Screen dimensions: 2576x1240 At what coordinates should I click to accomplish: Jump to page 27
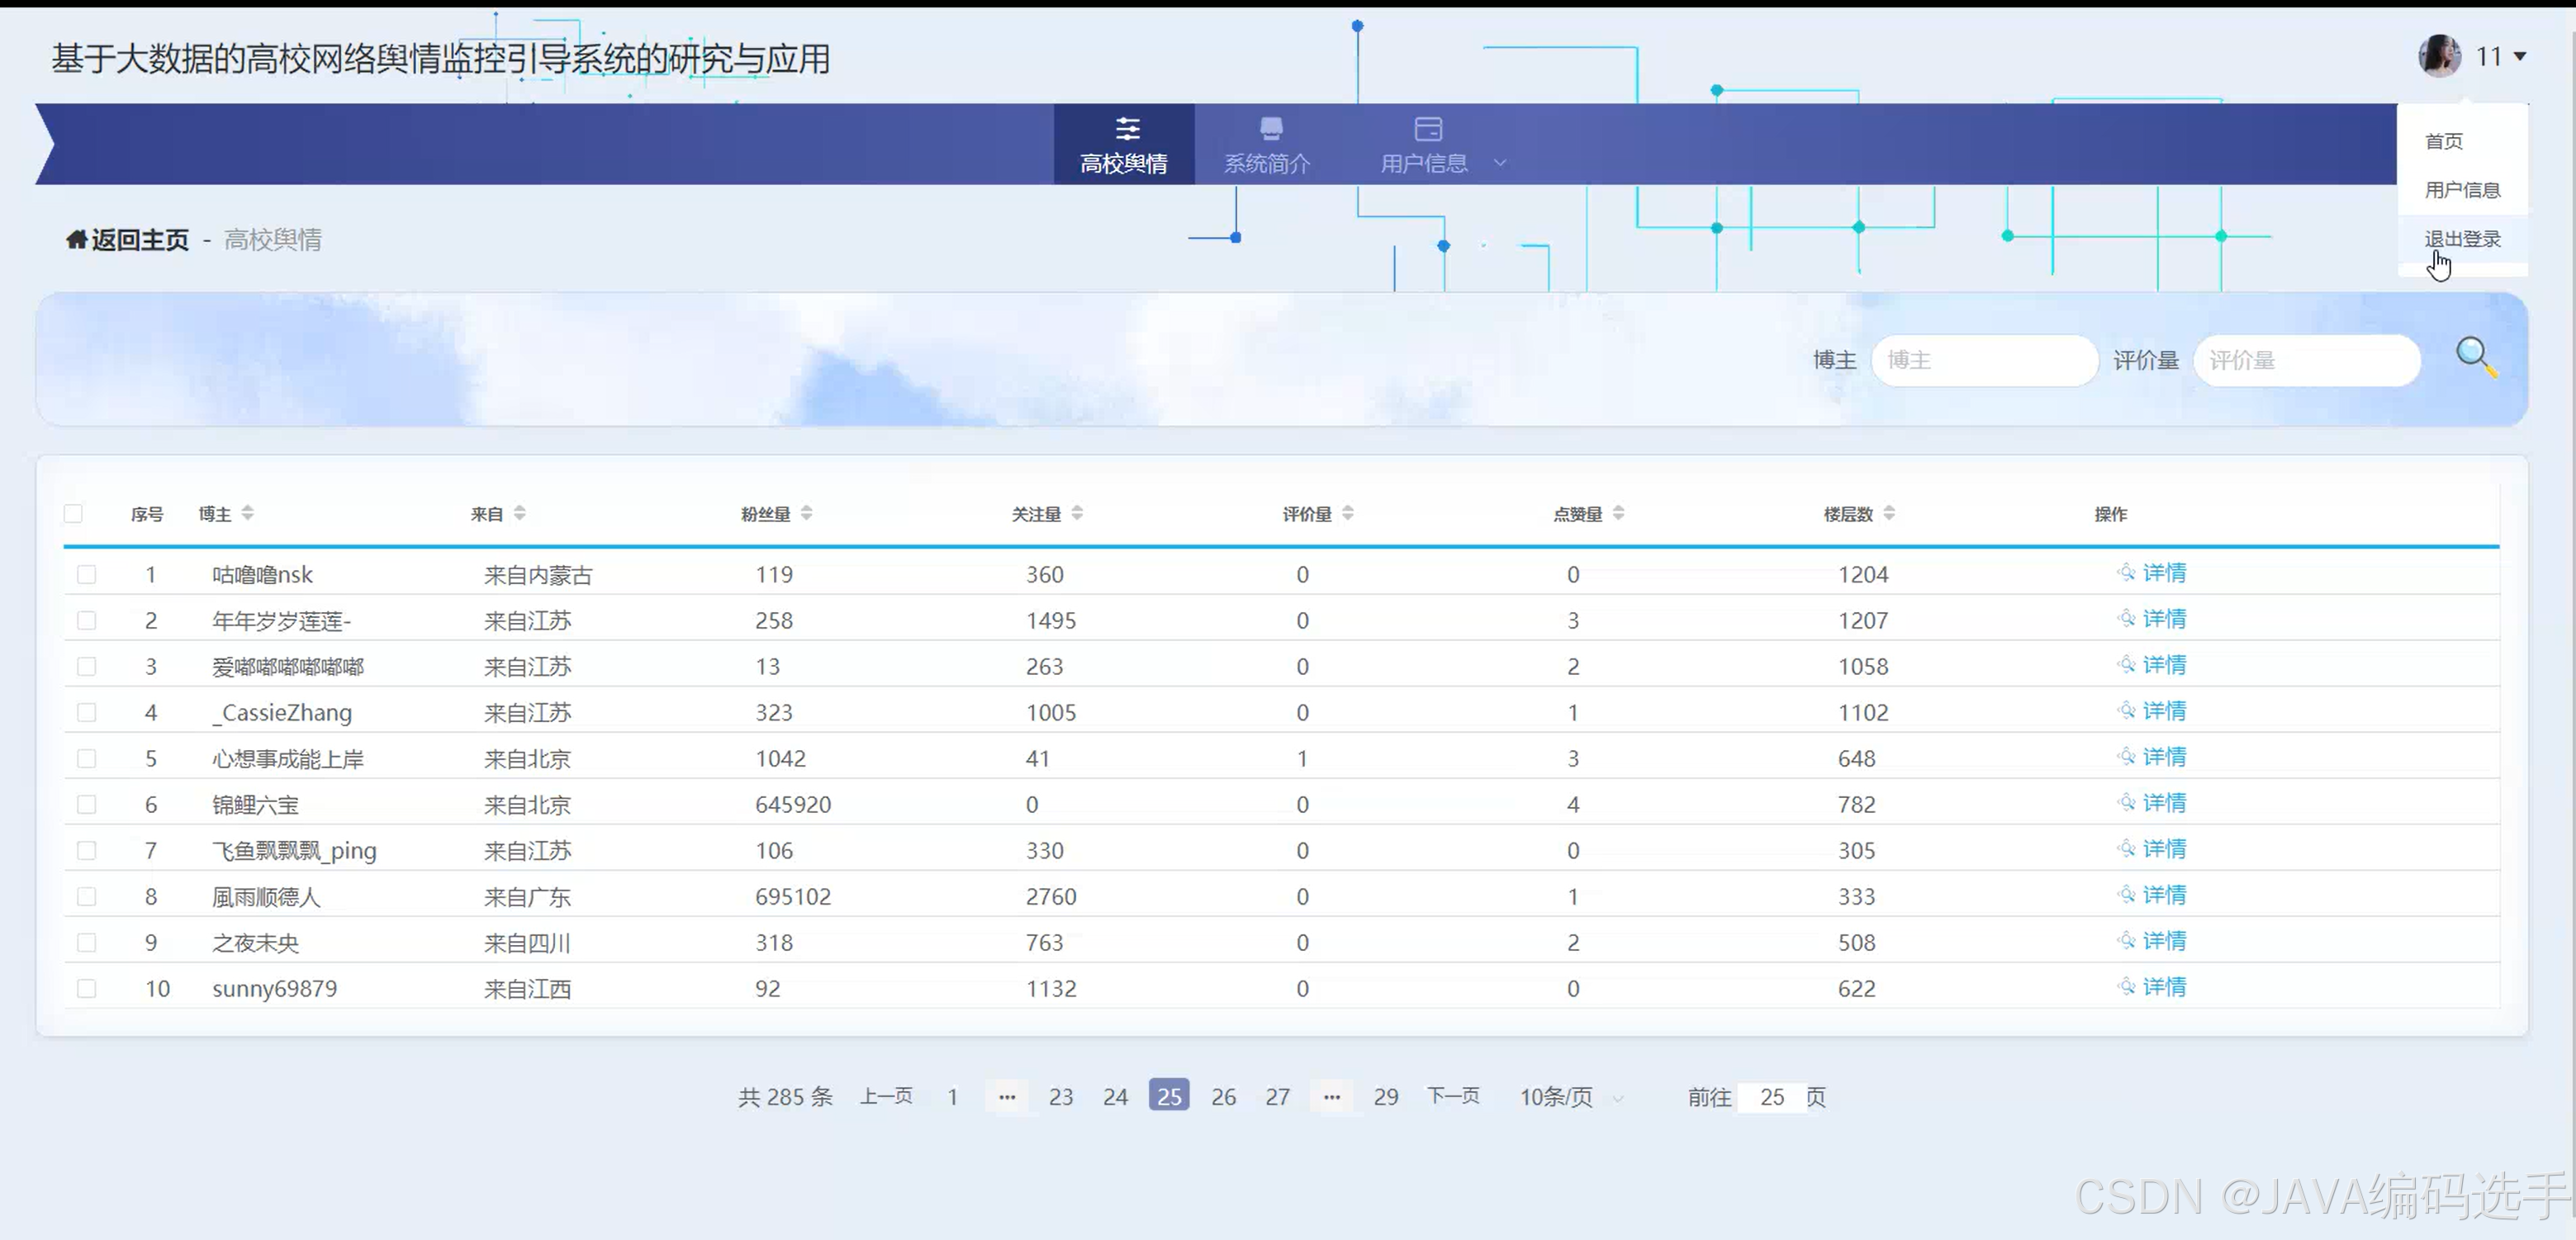pos(1277,1096)
